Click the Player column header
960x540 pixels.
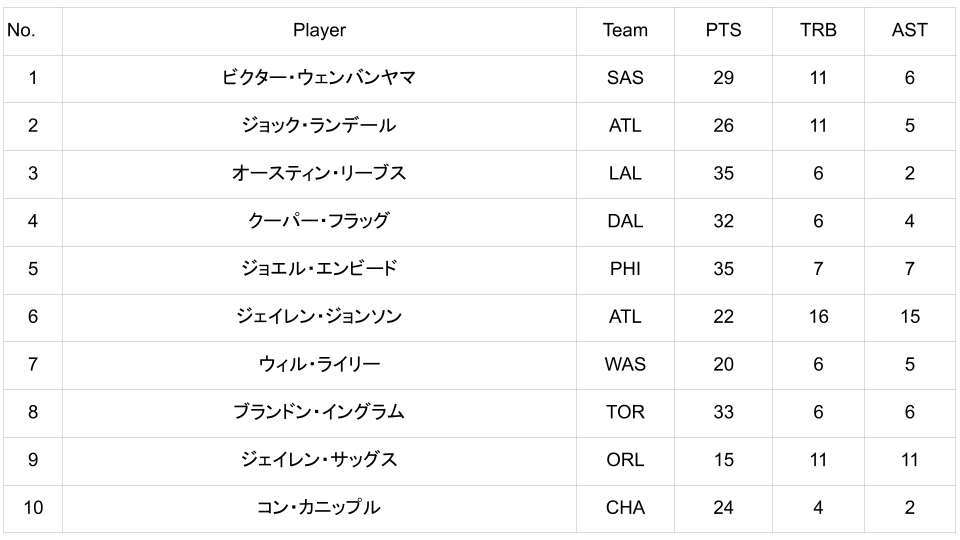(319, 30)
